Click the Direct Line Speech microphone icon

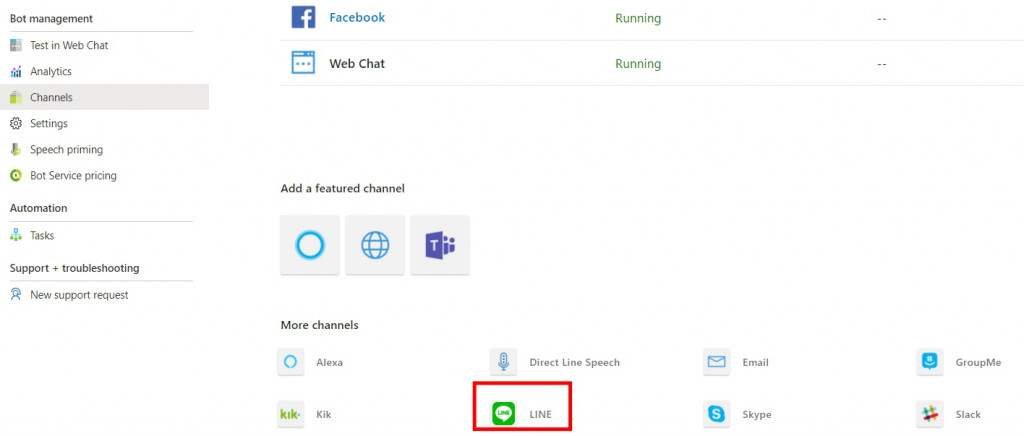[504, 362]
